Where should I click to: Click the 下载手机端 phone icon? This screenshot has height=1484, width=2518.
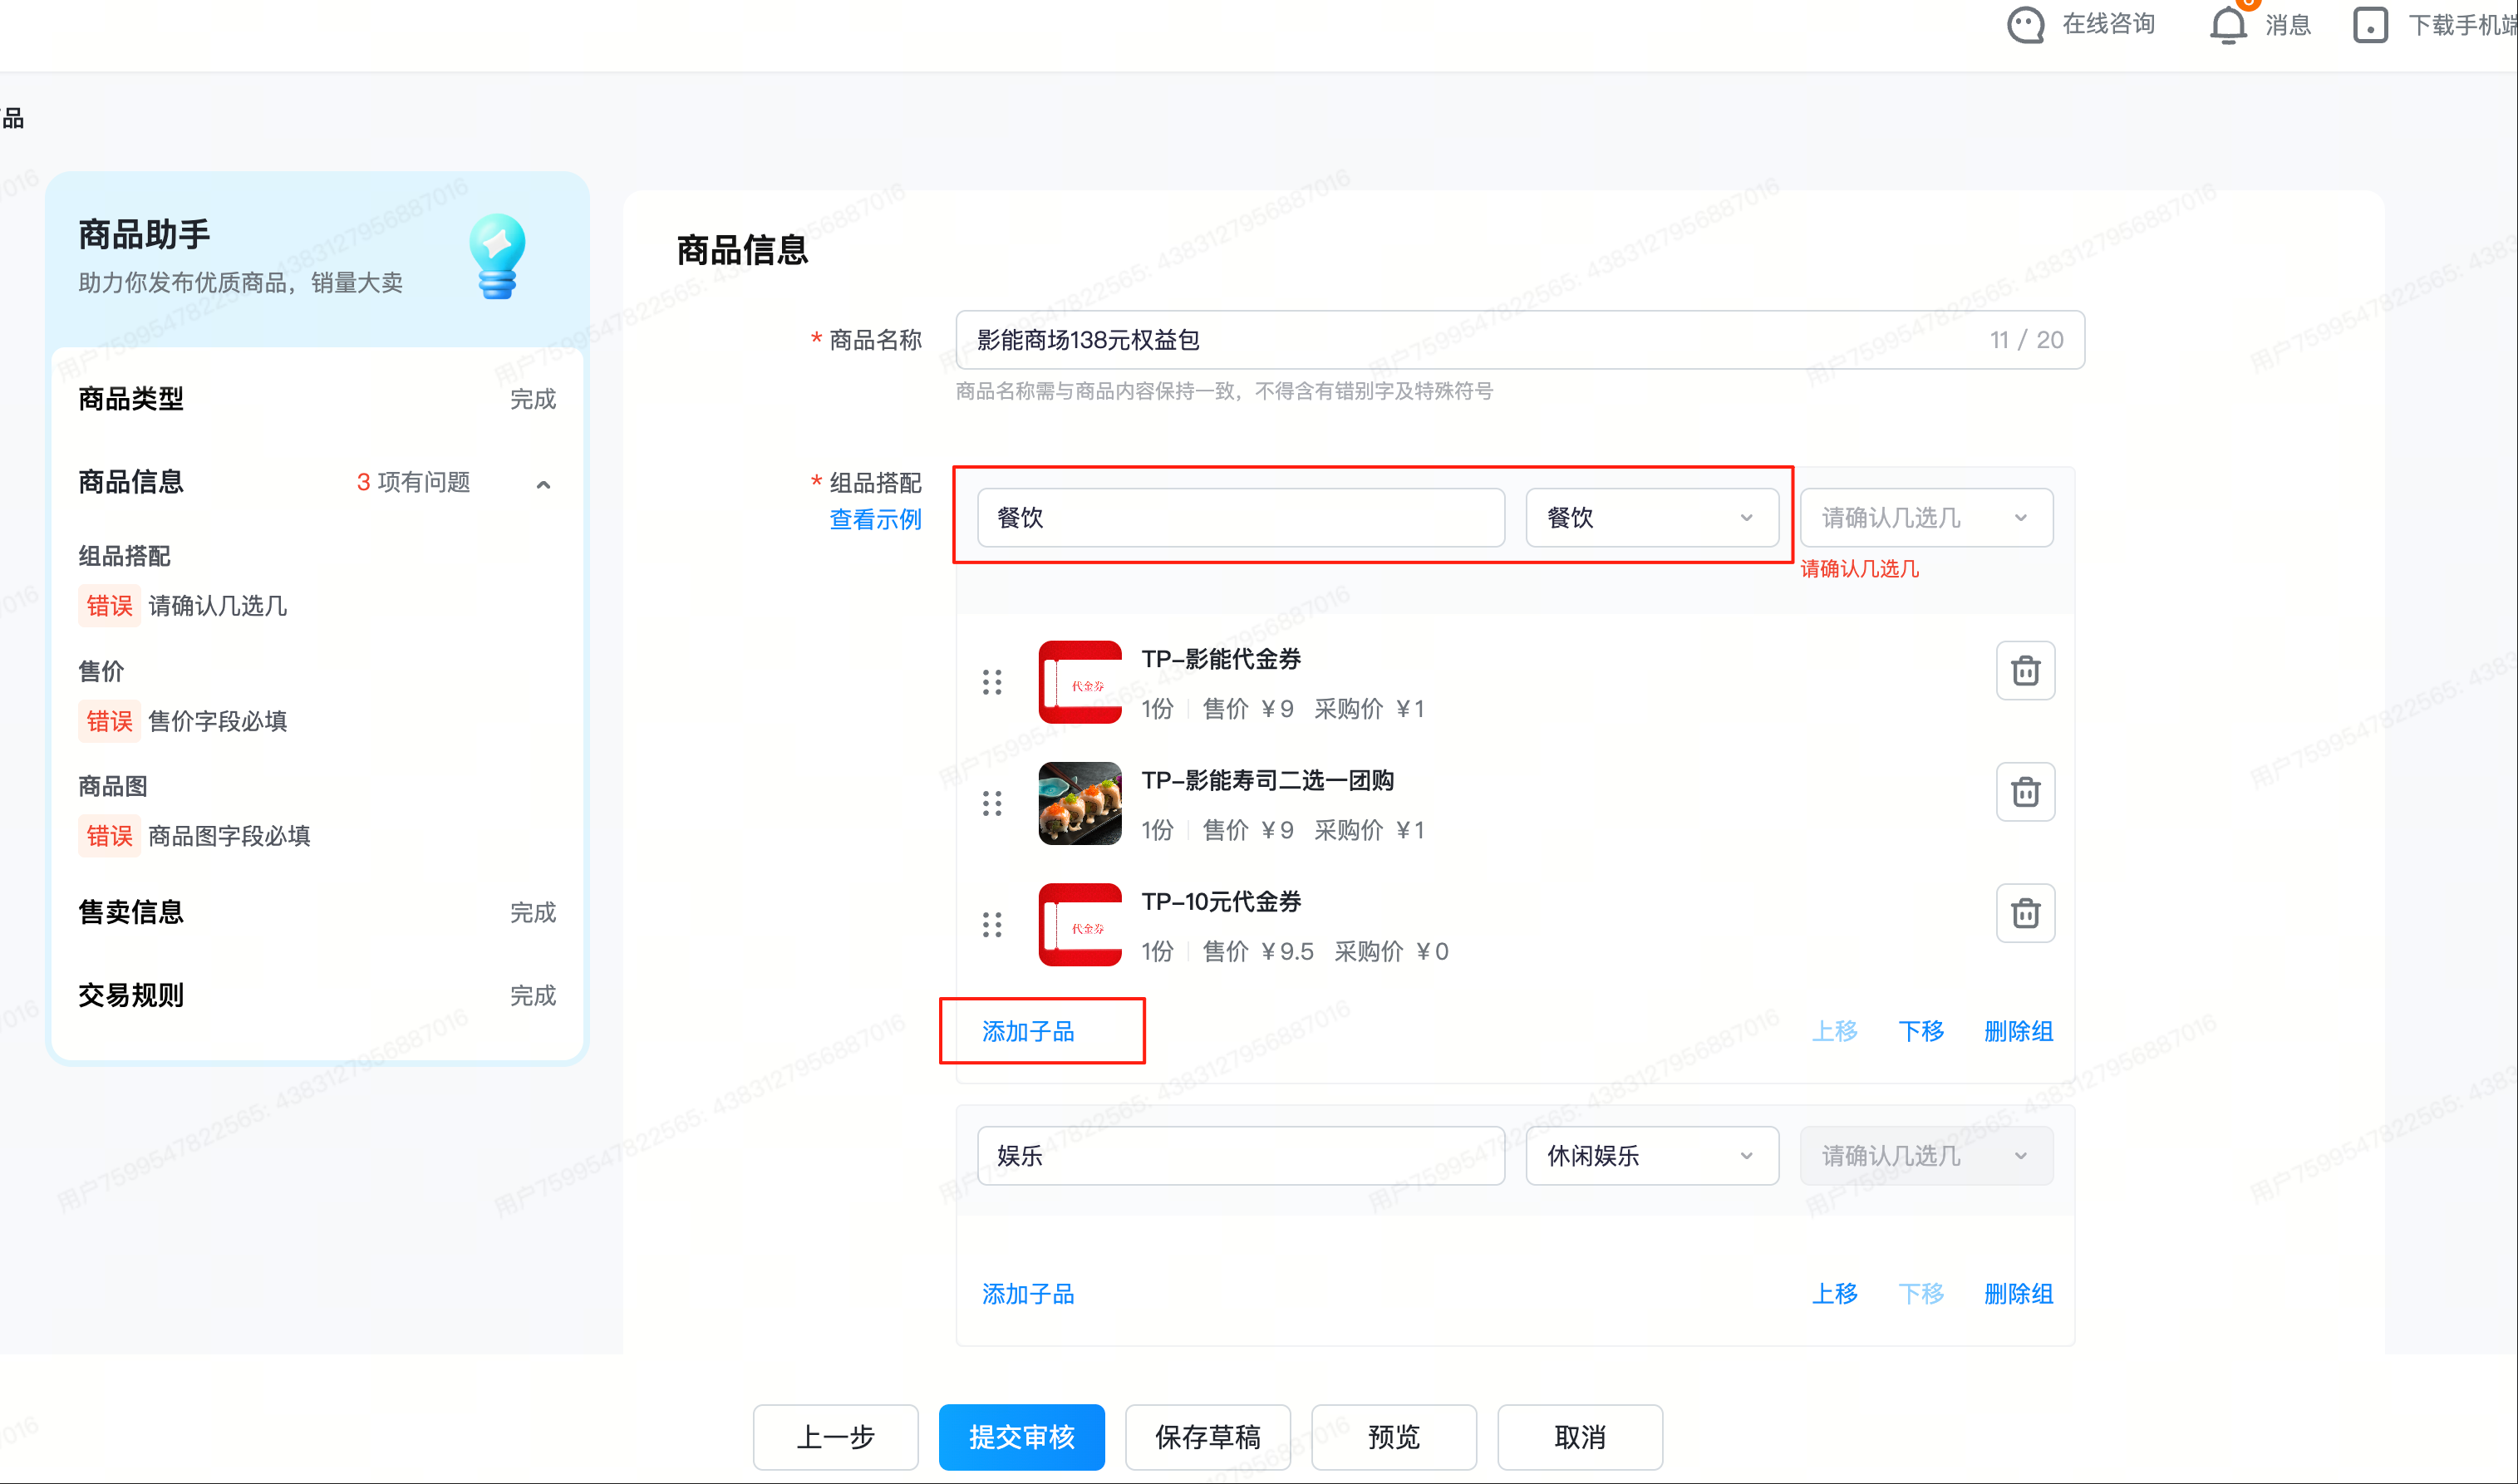pyautogui.click(x=2369, y=24)
